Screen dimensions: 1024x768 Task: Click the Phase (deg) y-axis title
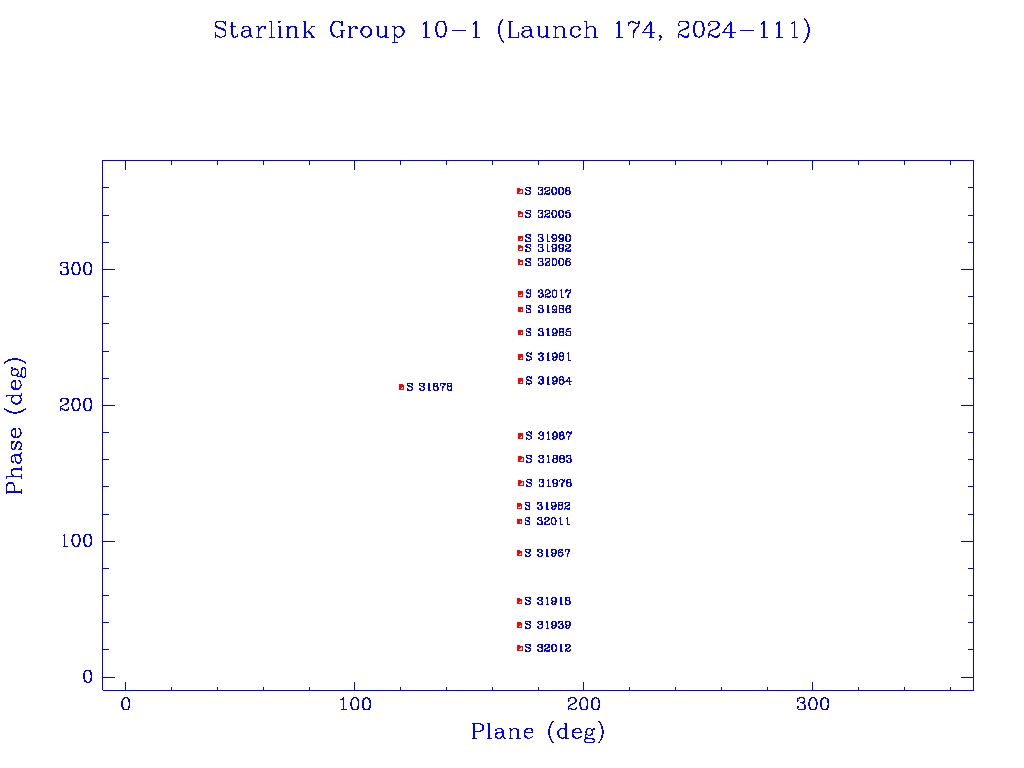(15, 424)
